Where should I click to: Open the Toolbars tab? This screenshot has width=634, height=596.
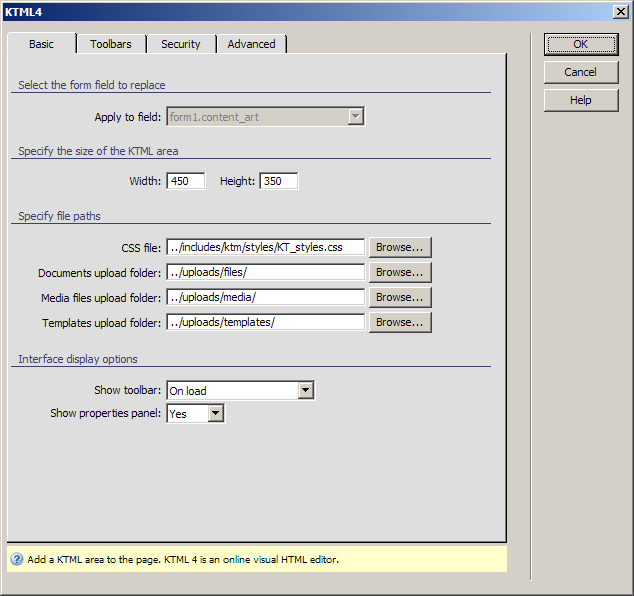111,44
